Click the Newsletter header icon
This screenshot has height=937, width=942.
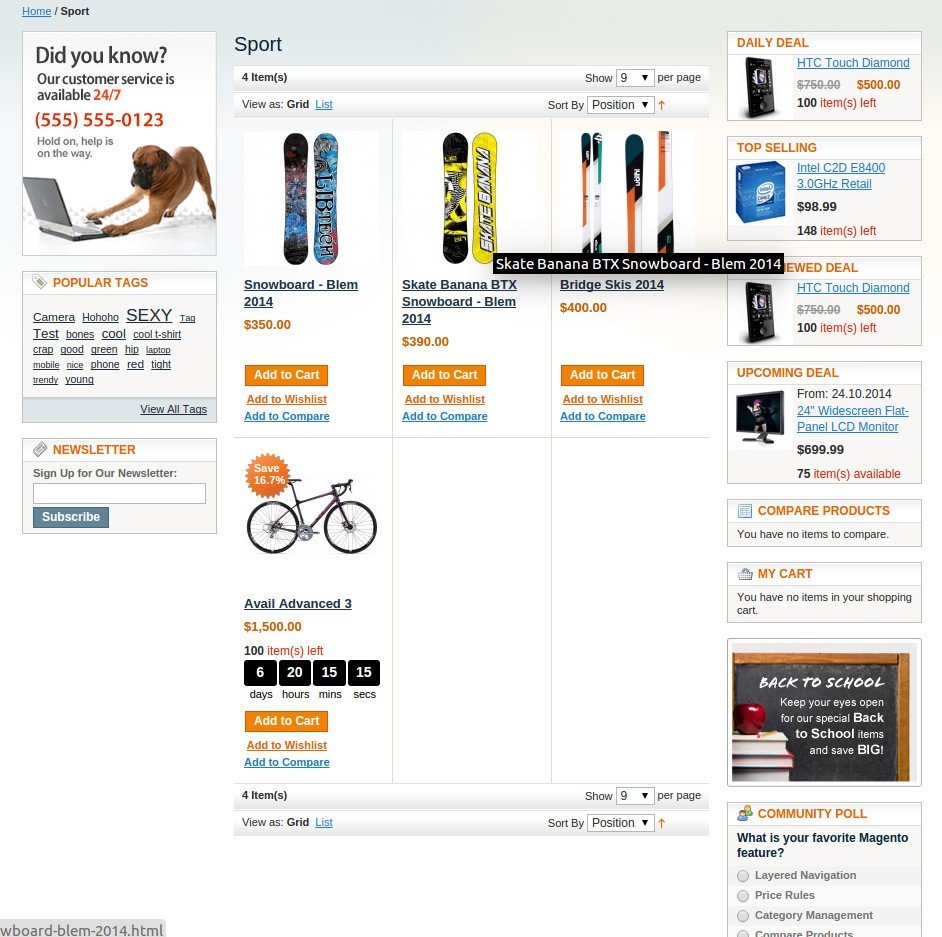point(40,449)
